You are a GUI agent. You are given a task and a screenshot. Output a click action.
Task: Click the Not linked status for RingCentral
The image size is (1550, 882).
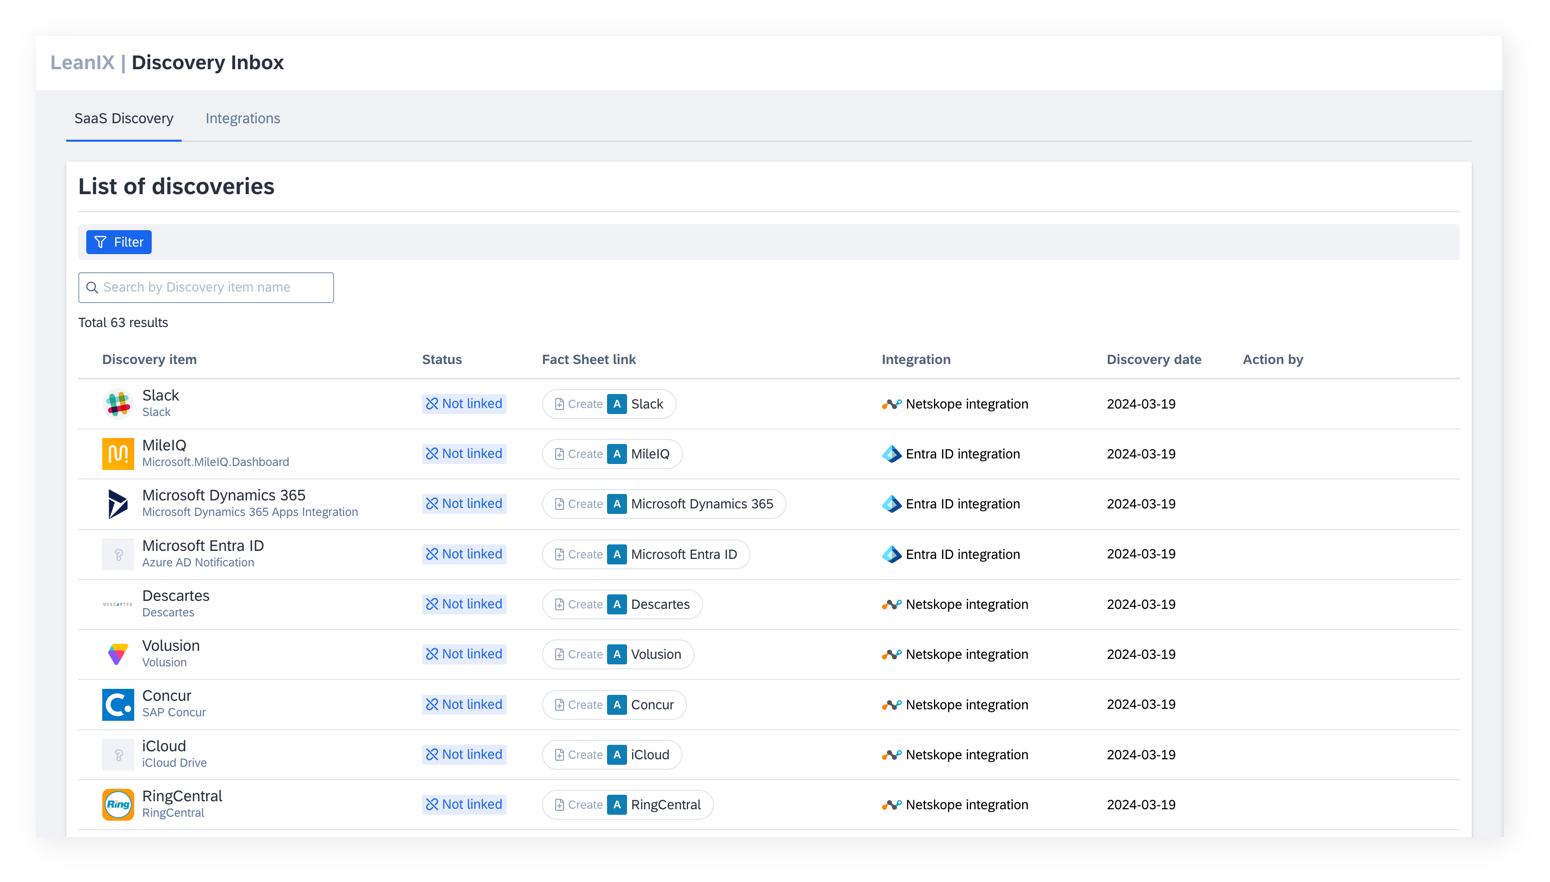tap(464, 805)
